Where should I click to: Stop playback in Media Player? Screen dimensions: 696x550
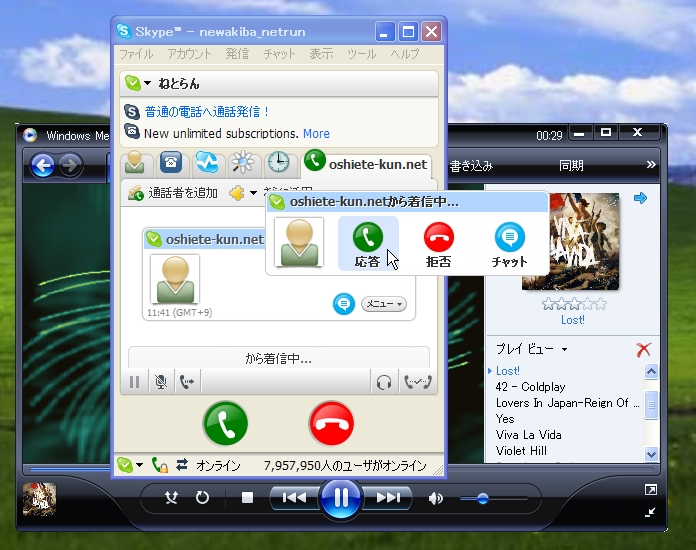pos(247,498)
